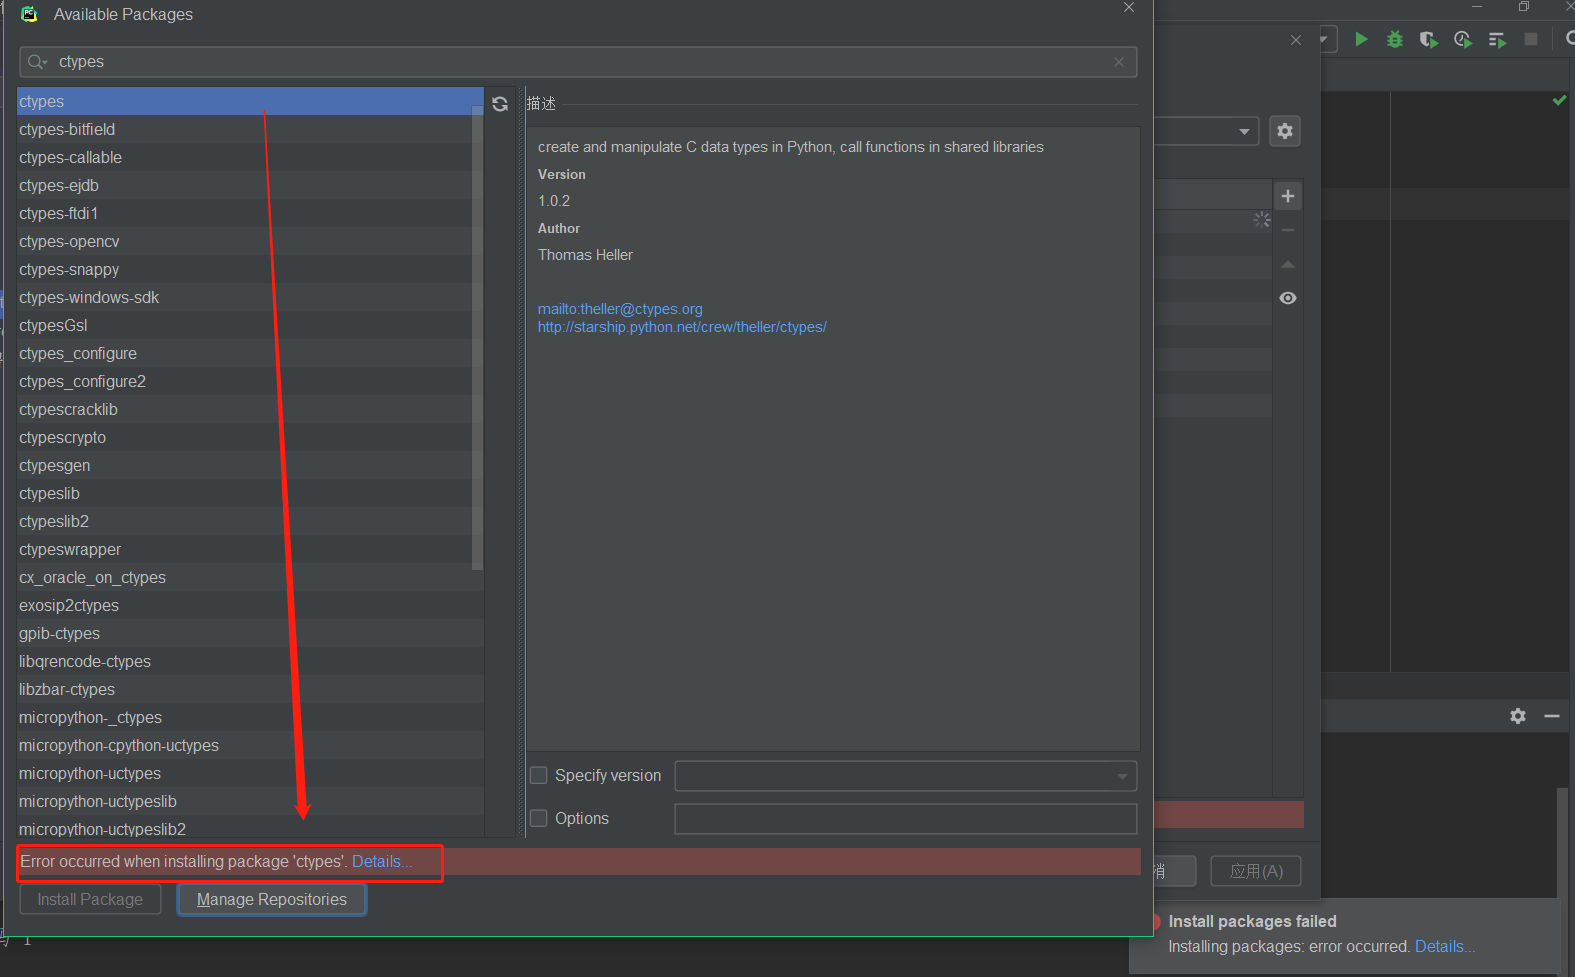Run with coverage icon in PyCharm toolbar

(1429, 39)
